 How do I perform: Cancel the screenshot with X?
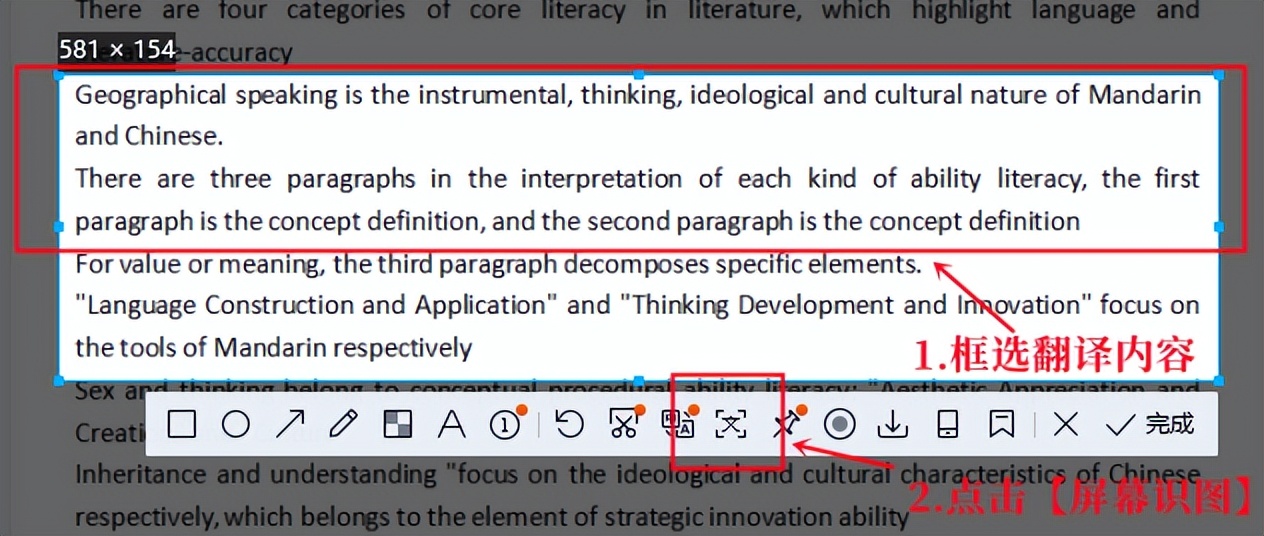(1066, 425)
